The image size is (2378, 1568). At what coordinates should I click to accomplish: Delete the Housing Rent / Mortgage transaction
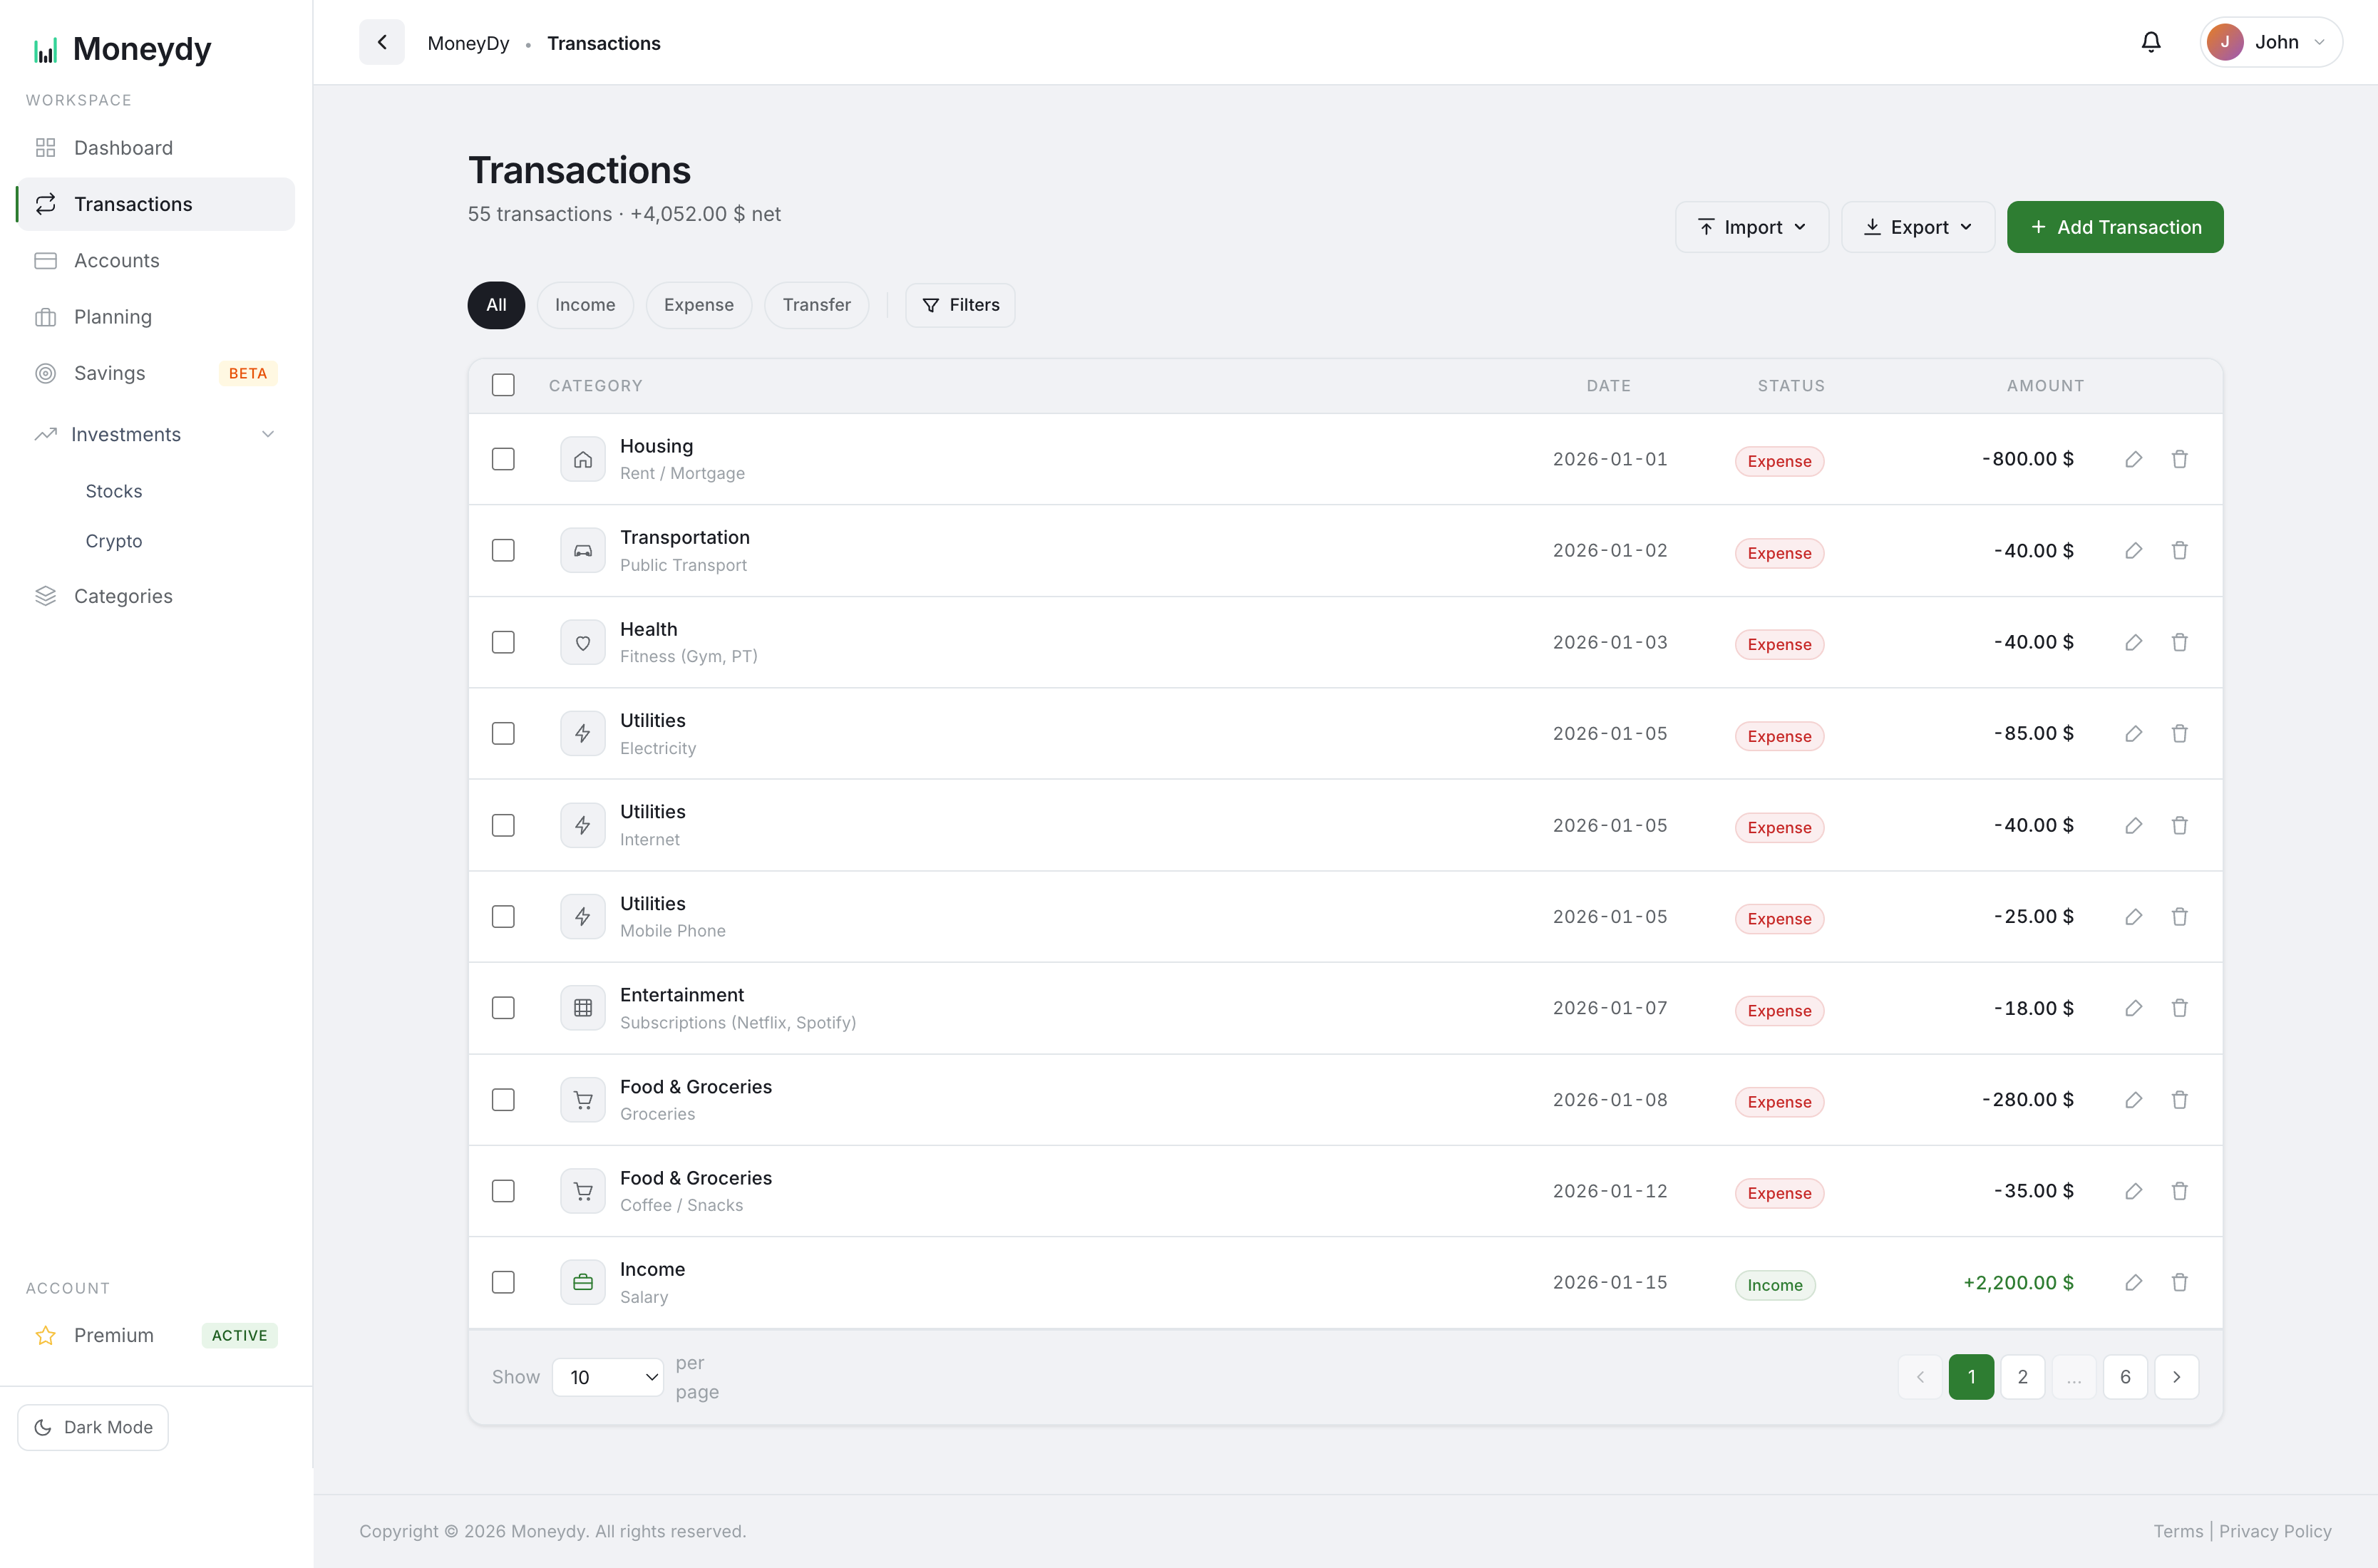[x=2180, y=459]
